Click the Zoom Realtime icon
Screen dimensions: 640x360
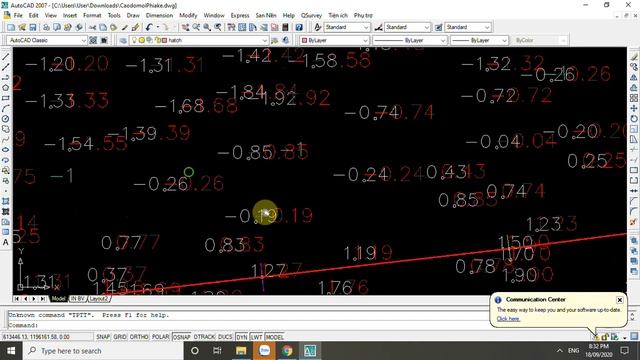coord(196,27)
